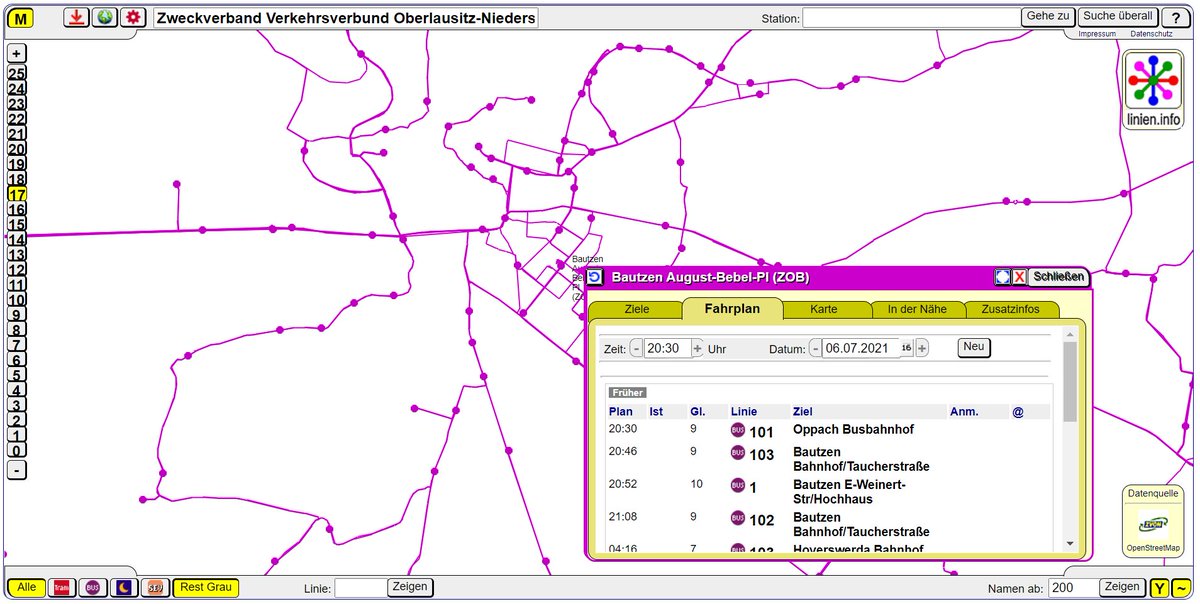Increase time with plus stepper
The image size is (1200, 604).
[x=697, y=349]
